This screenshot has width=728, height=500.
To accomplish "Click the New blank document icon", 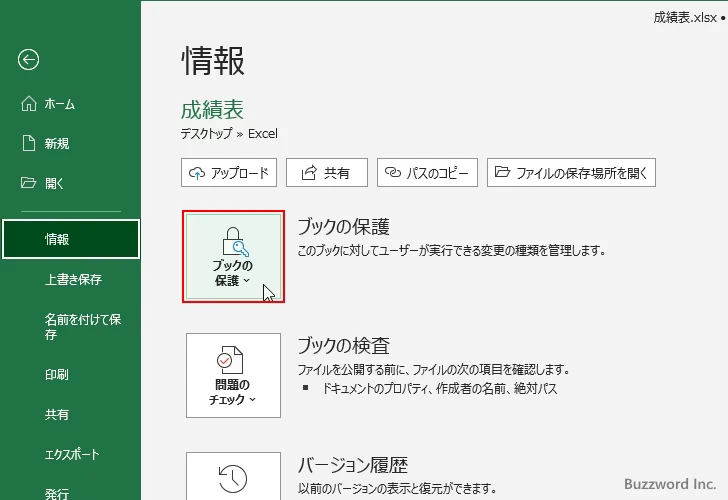I will (x=29, y=143).
